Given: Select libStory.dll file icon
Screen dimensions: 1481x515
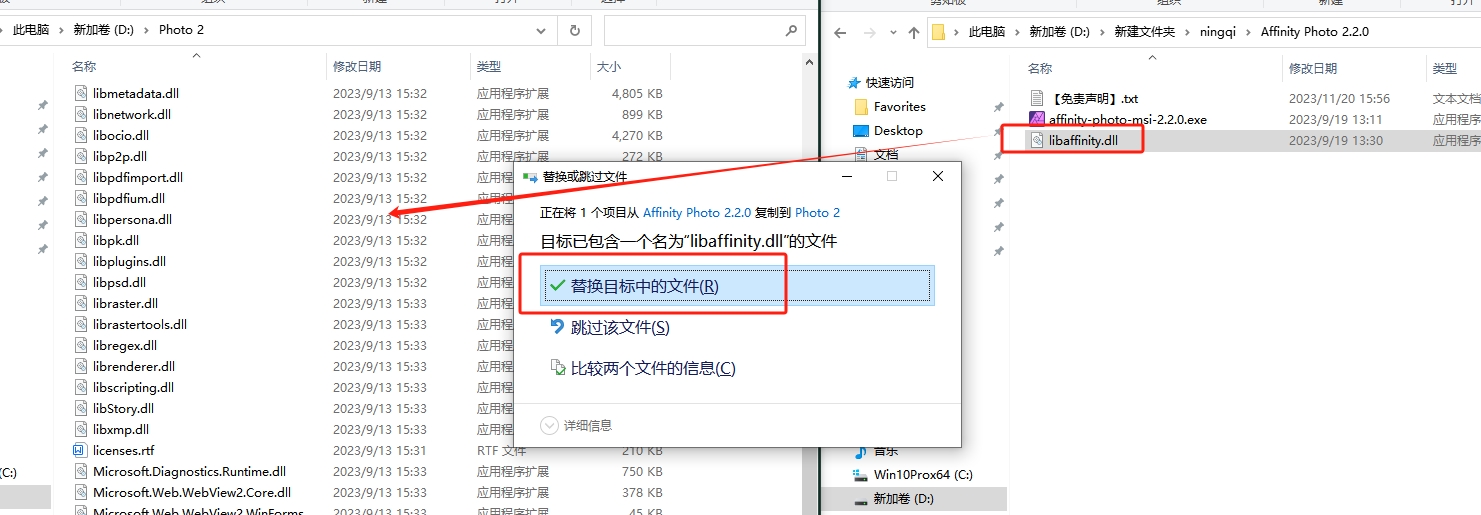Looking at the screenshot, I should point(81,408).
